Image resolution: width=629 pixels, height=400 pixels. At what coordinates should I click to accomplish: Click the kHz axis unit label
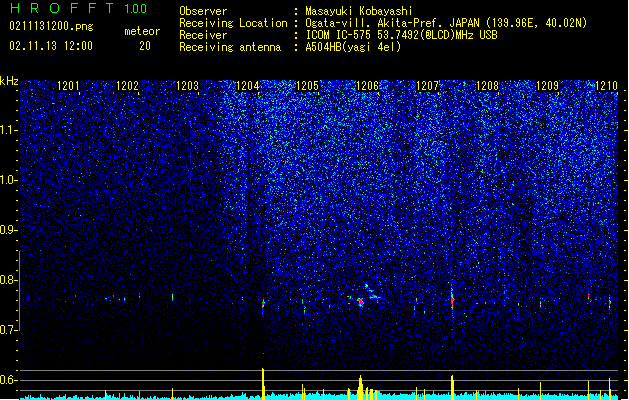[9, 81]
